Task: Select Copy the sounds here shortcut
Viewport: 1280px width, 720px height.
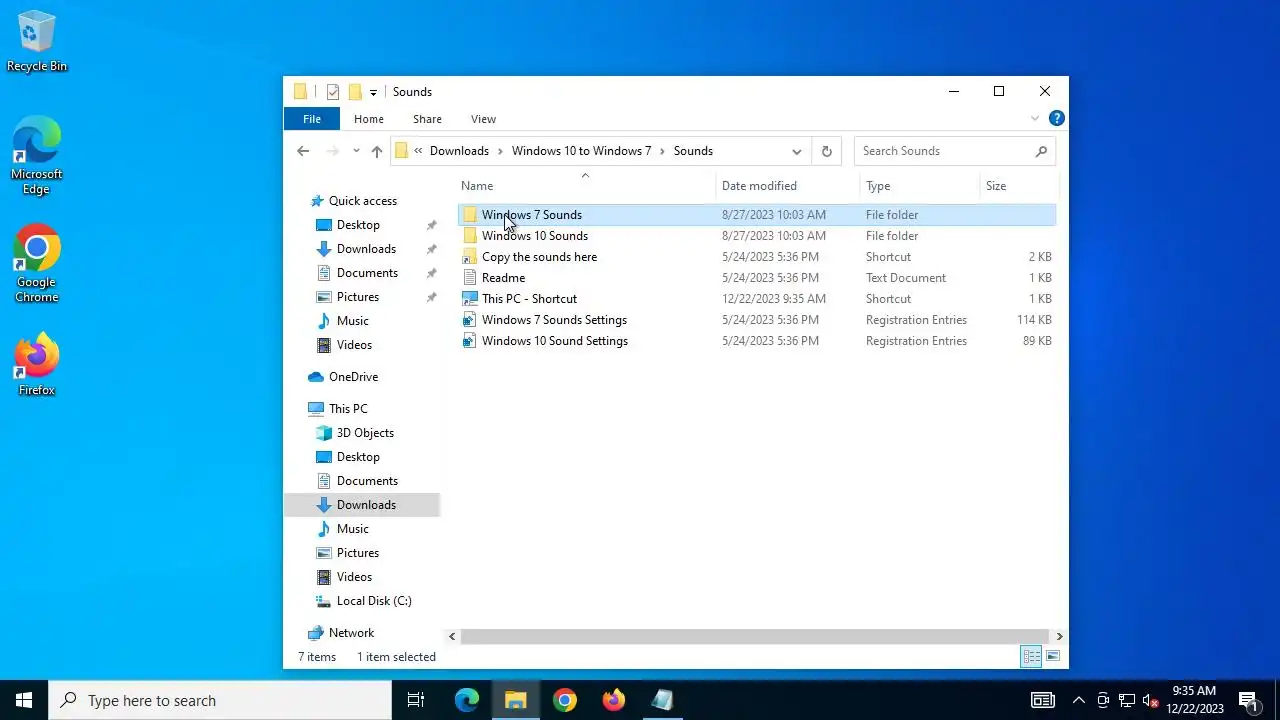Action: click(757, 257)
